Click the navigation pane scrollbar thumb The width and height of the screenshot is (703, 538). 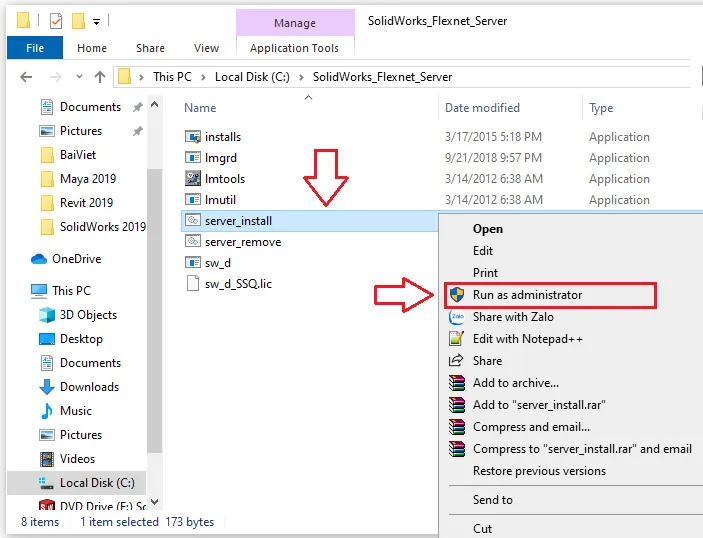[x=155, y=311]
